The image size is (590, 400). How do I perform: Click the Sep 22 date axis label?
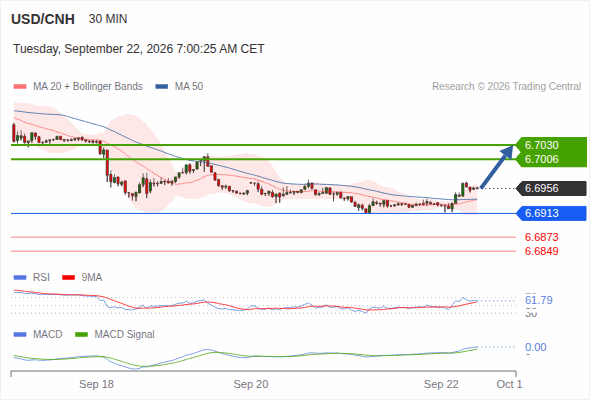(x=441, y=384)
